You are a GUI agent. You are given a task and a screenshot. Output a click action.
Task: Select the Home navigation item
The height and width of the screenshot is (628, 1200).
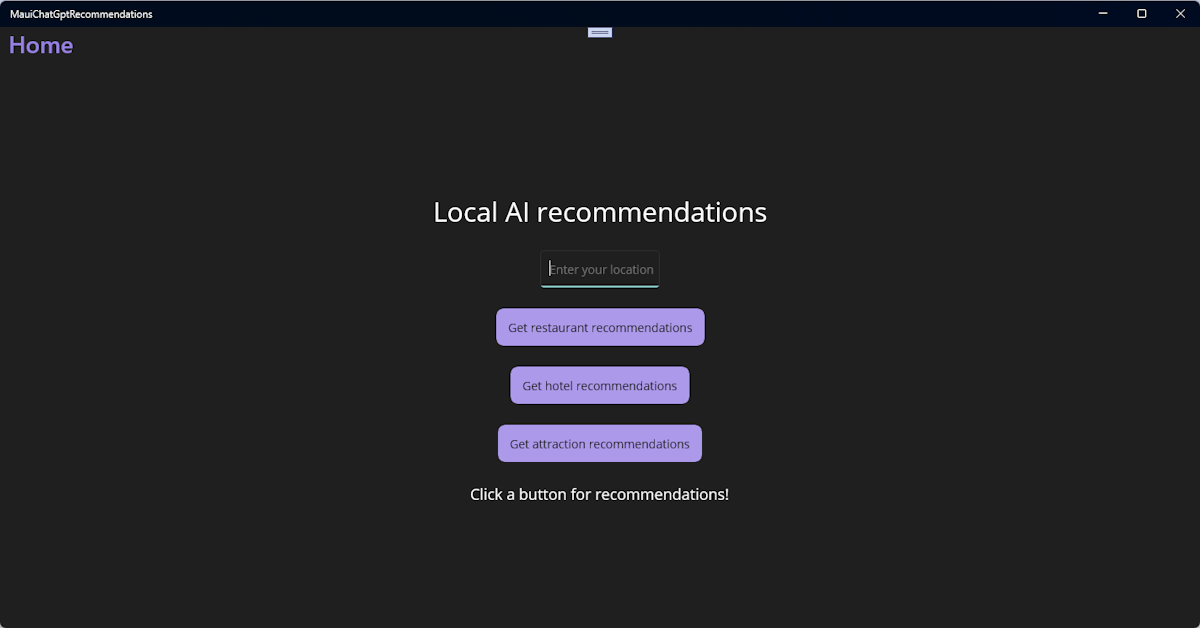coord(40,45)
